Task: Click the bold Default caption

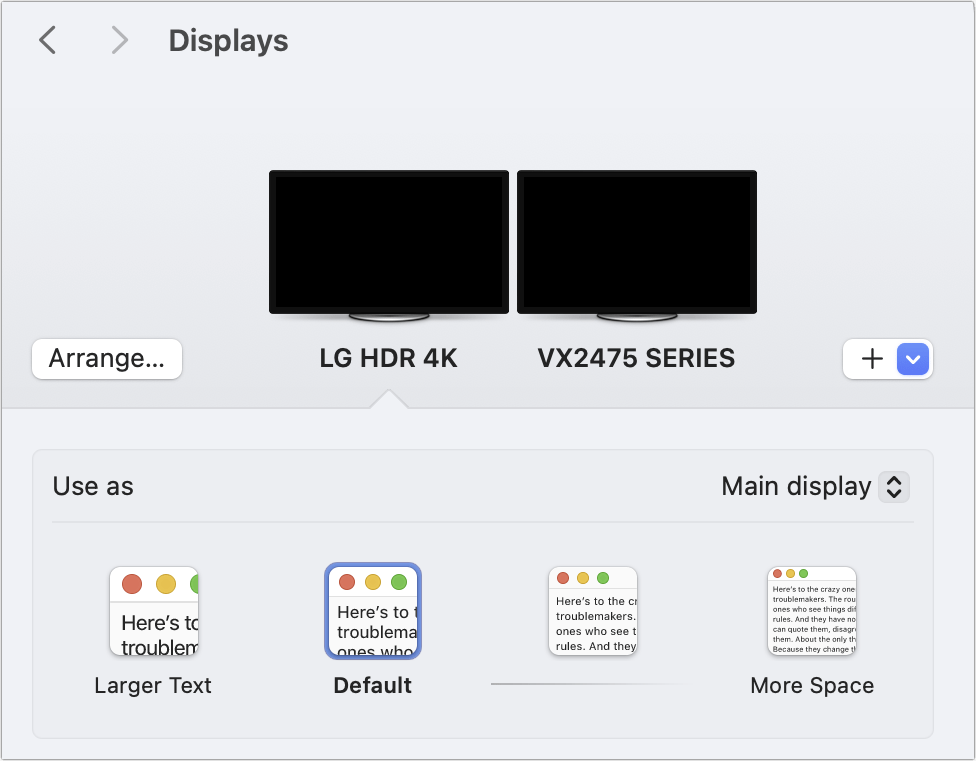Action: [x=373, y=686]
